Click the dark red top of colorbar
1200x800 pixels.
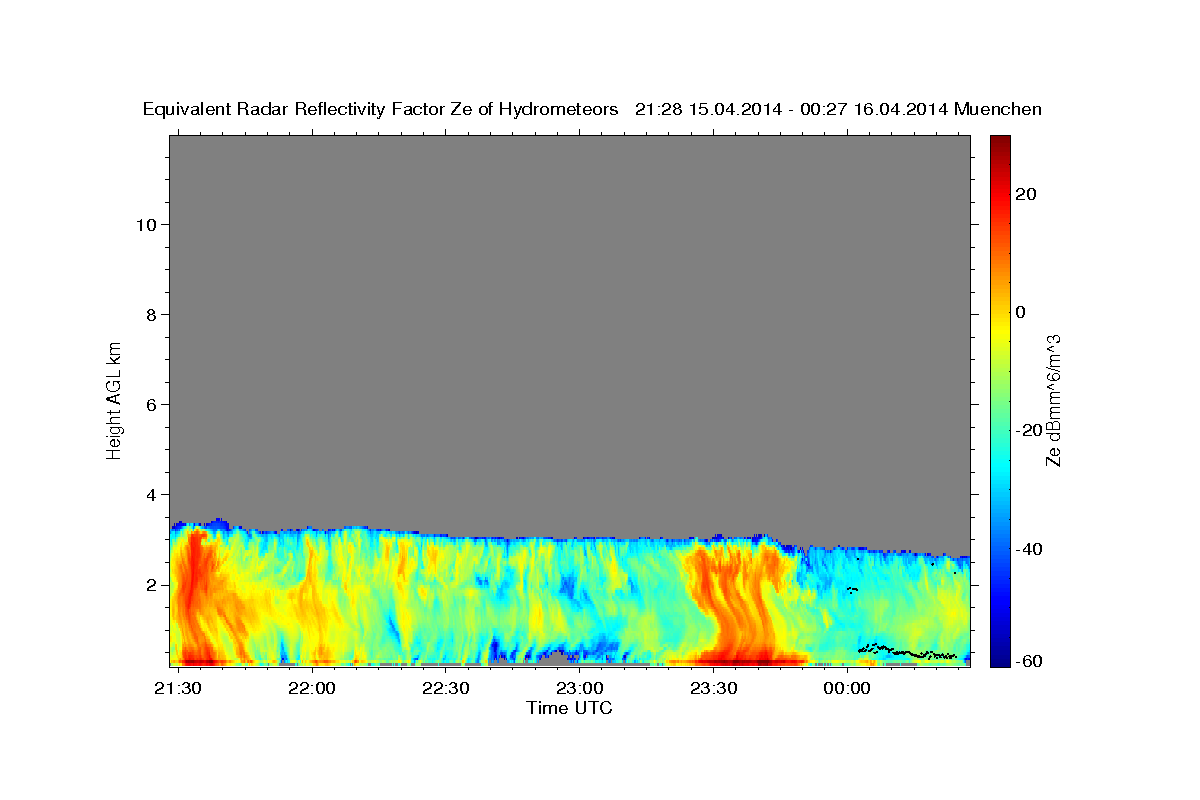[999, 145]
